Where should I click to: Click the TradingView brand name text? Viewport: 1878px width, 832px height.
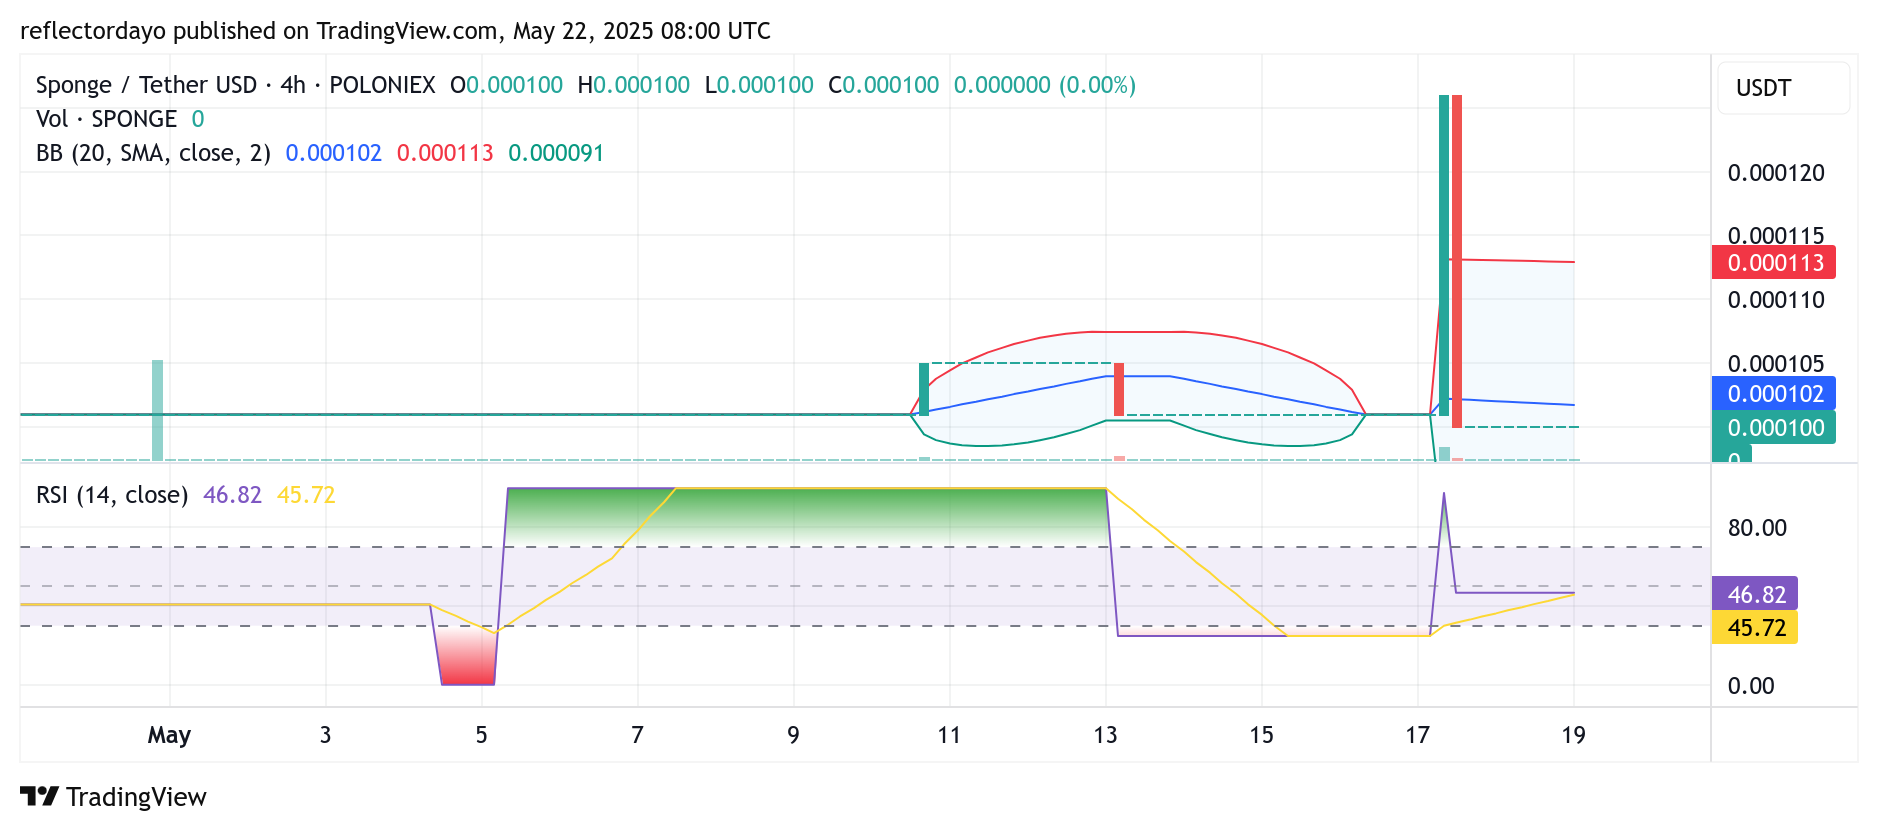coord(136,797)
